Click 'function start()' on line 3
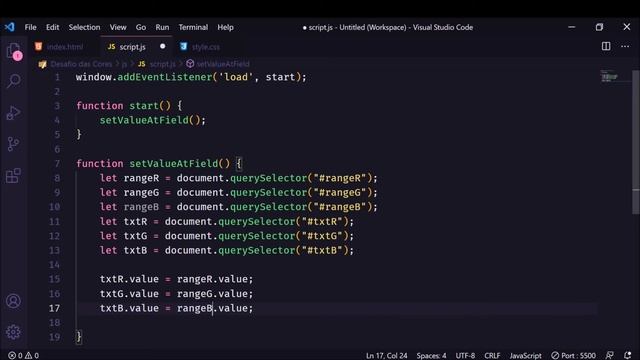640x360 pixels. 123,106
